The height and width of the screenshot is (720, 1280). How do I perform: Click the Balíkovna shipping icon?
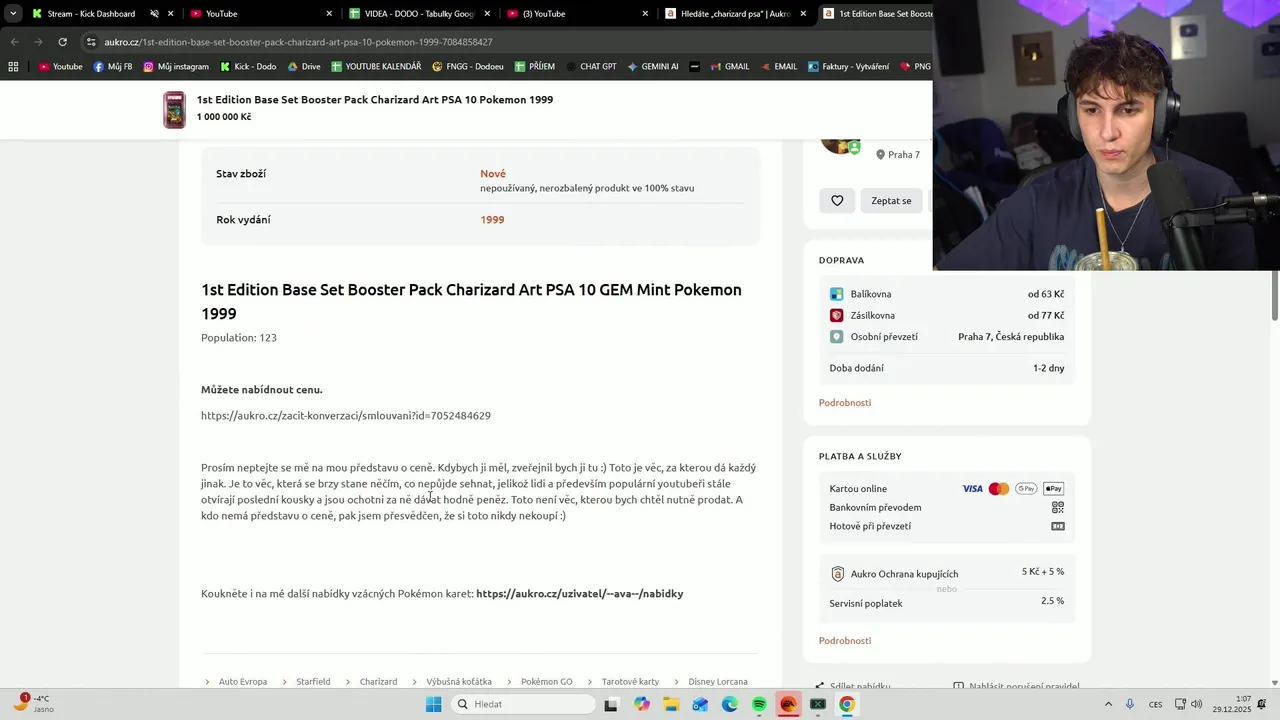pyautogui.click(x=836, y=294)
